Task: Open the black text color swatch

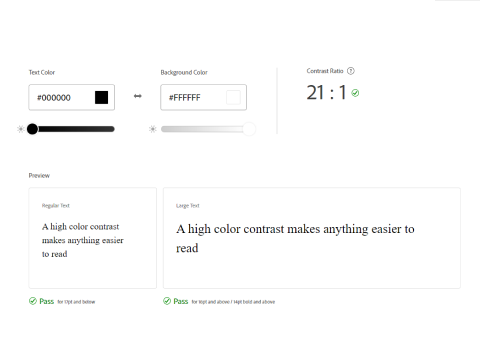Action: click(101, 97)
